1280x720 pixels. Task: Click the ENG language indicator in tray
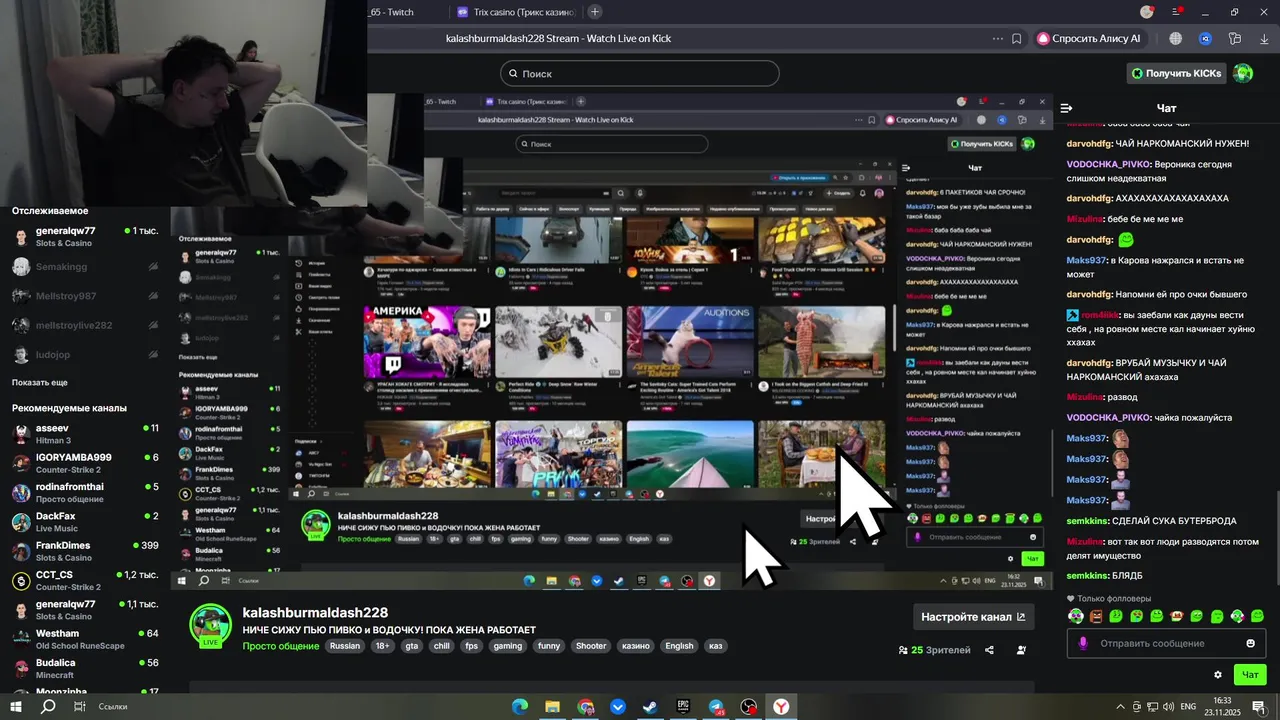click(x=1188, y=707)
